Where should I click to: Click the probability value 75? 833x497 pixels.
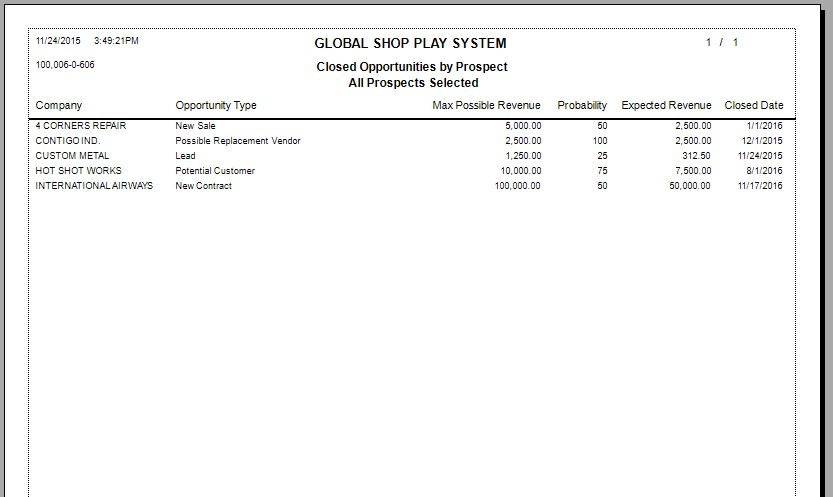602,170
